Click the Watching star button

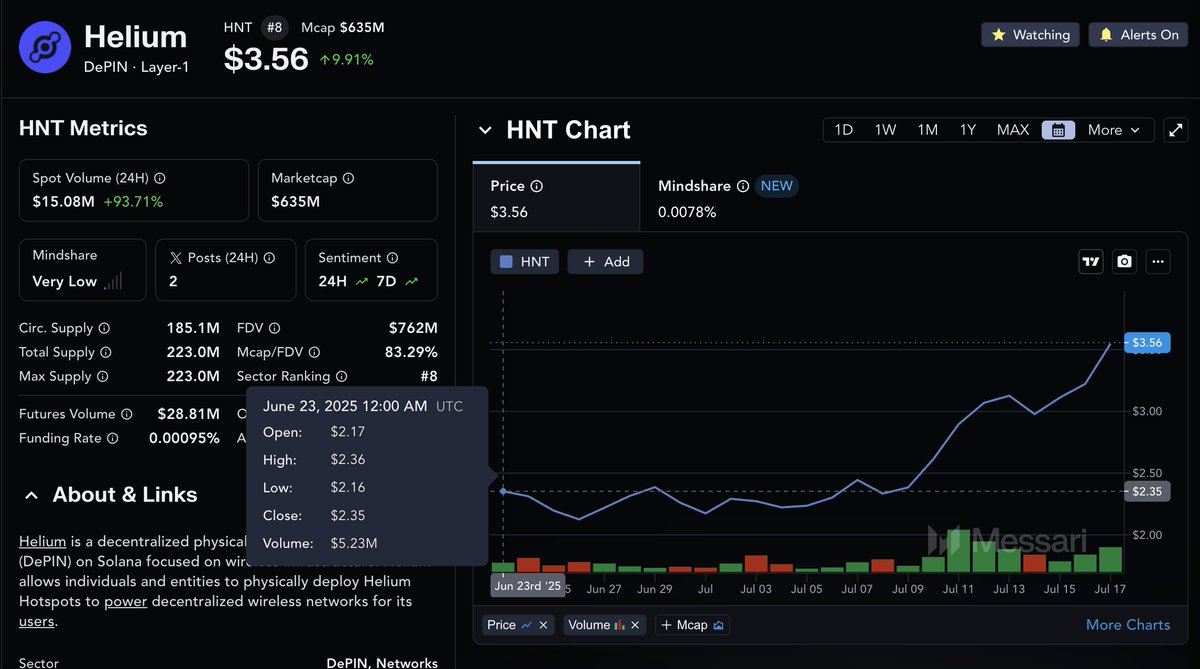click(1031, 35)
